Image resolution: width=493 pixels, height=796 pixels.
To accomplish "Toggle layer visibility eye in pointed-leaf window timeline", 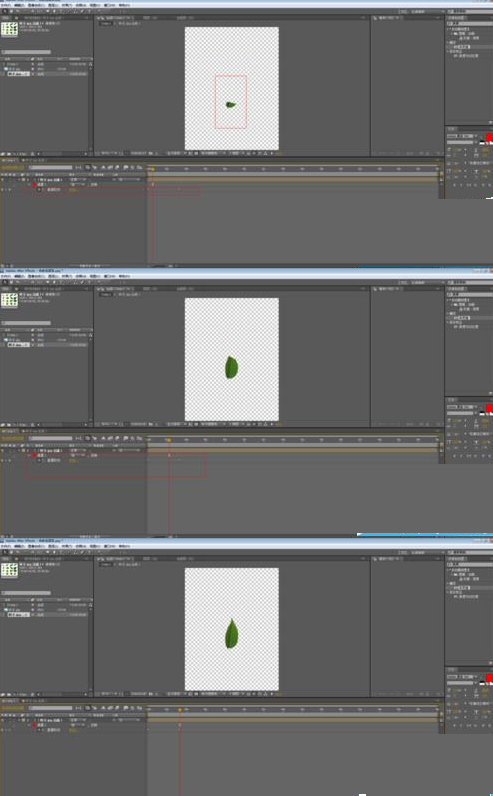I will [3, 720].
